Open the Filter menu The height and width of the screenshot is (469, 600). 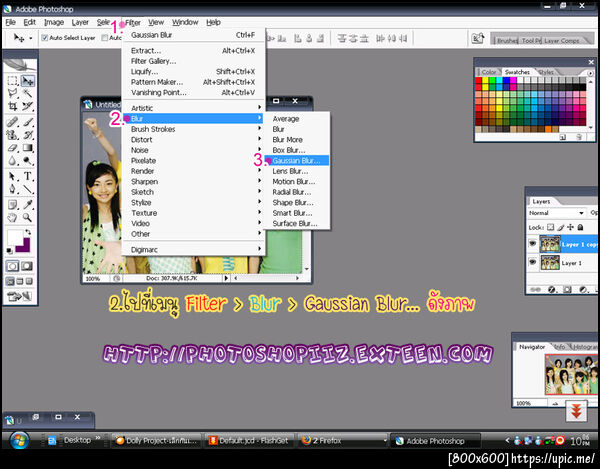133,22
